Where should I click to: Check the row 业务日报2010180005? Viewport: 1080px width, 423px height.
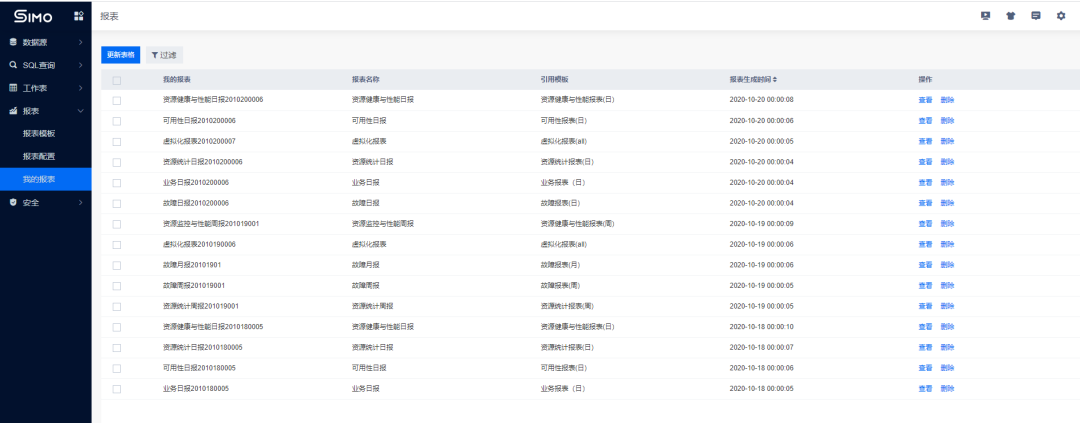pyautogui.click(x=116, y=389)
